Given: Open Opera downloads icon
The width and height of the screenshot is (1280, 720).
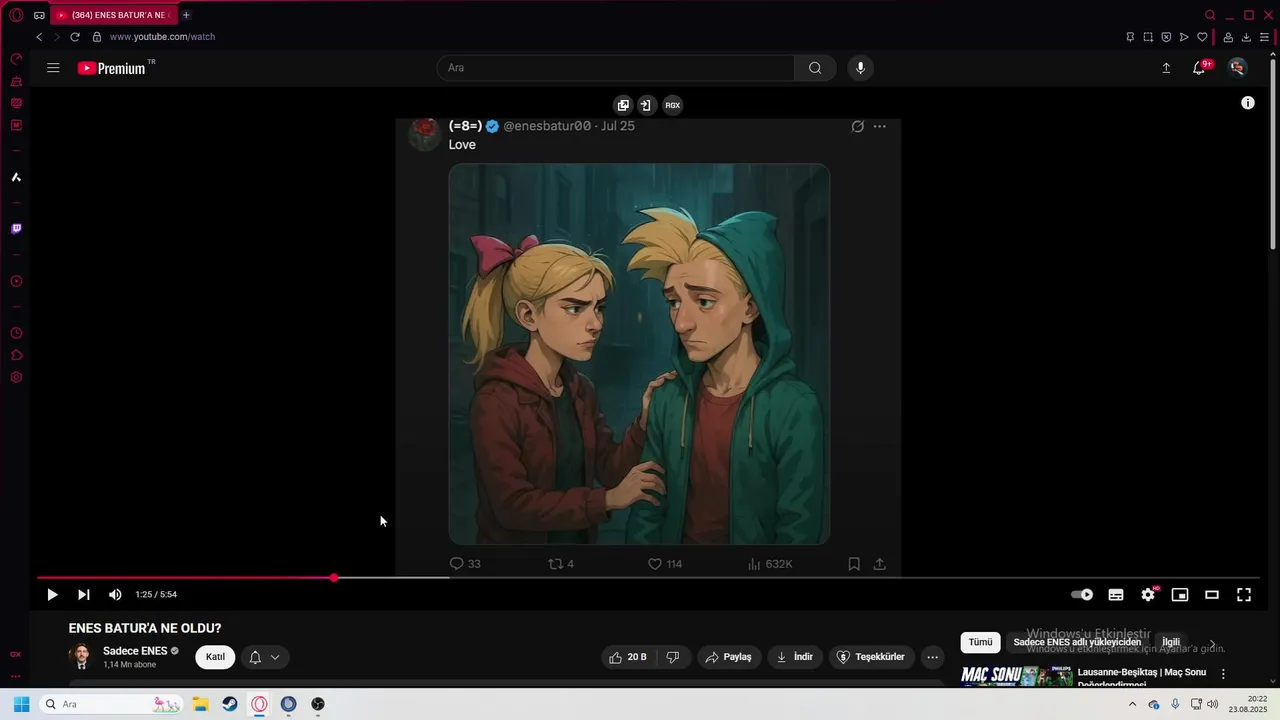Looking at the screenshot, I should point(1246,37).
